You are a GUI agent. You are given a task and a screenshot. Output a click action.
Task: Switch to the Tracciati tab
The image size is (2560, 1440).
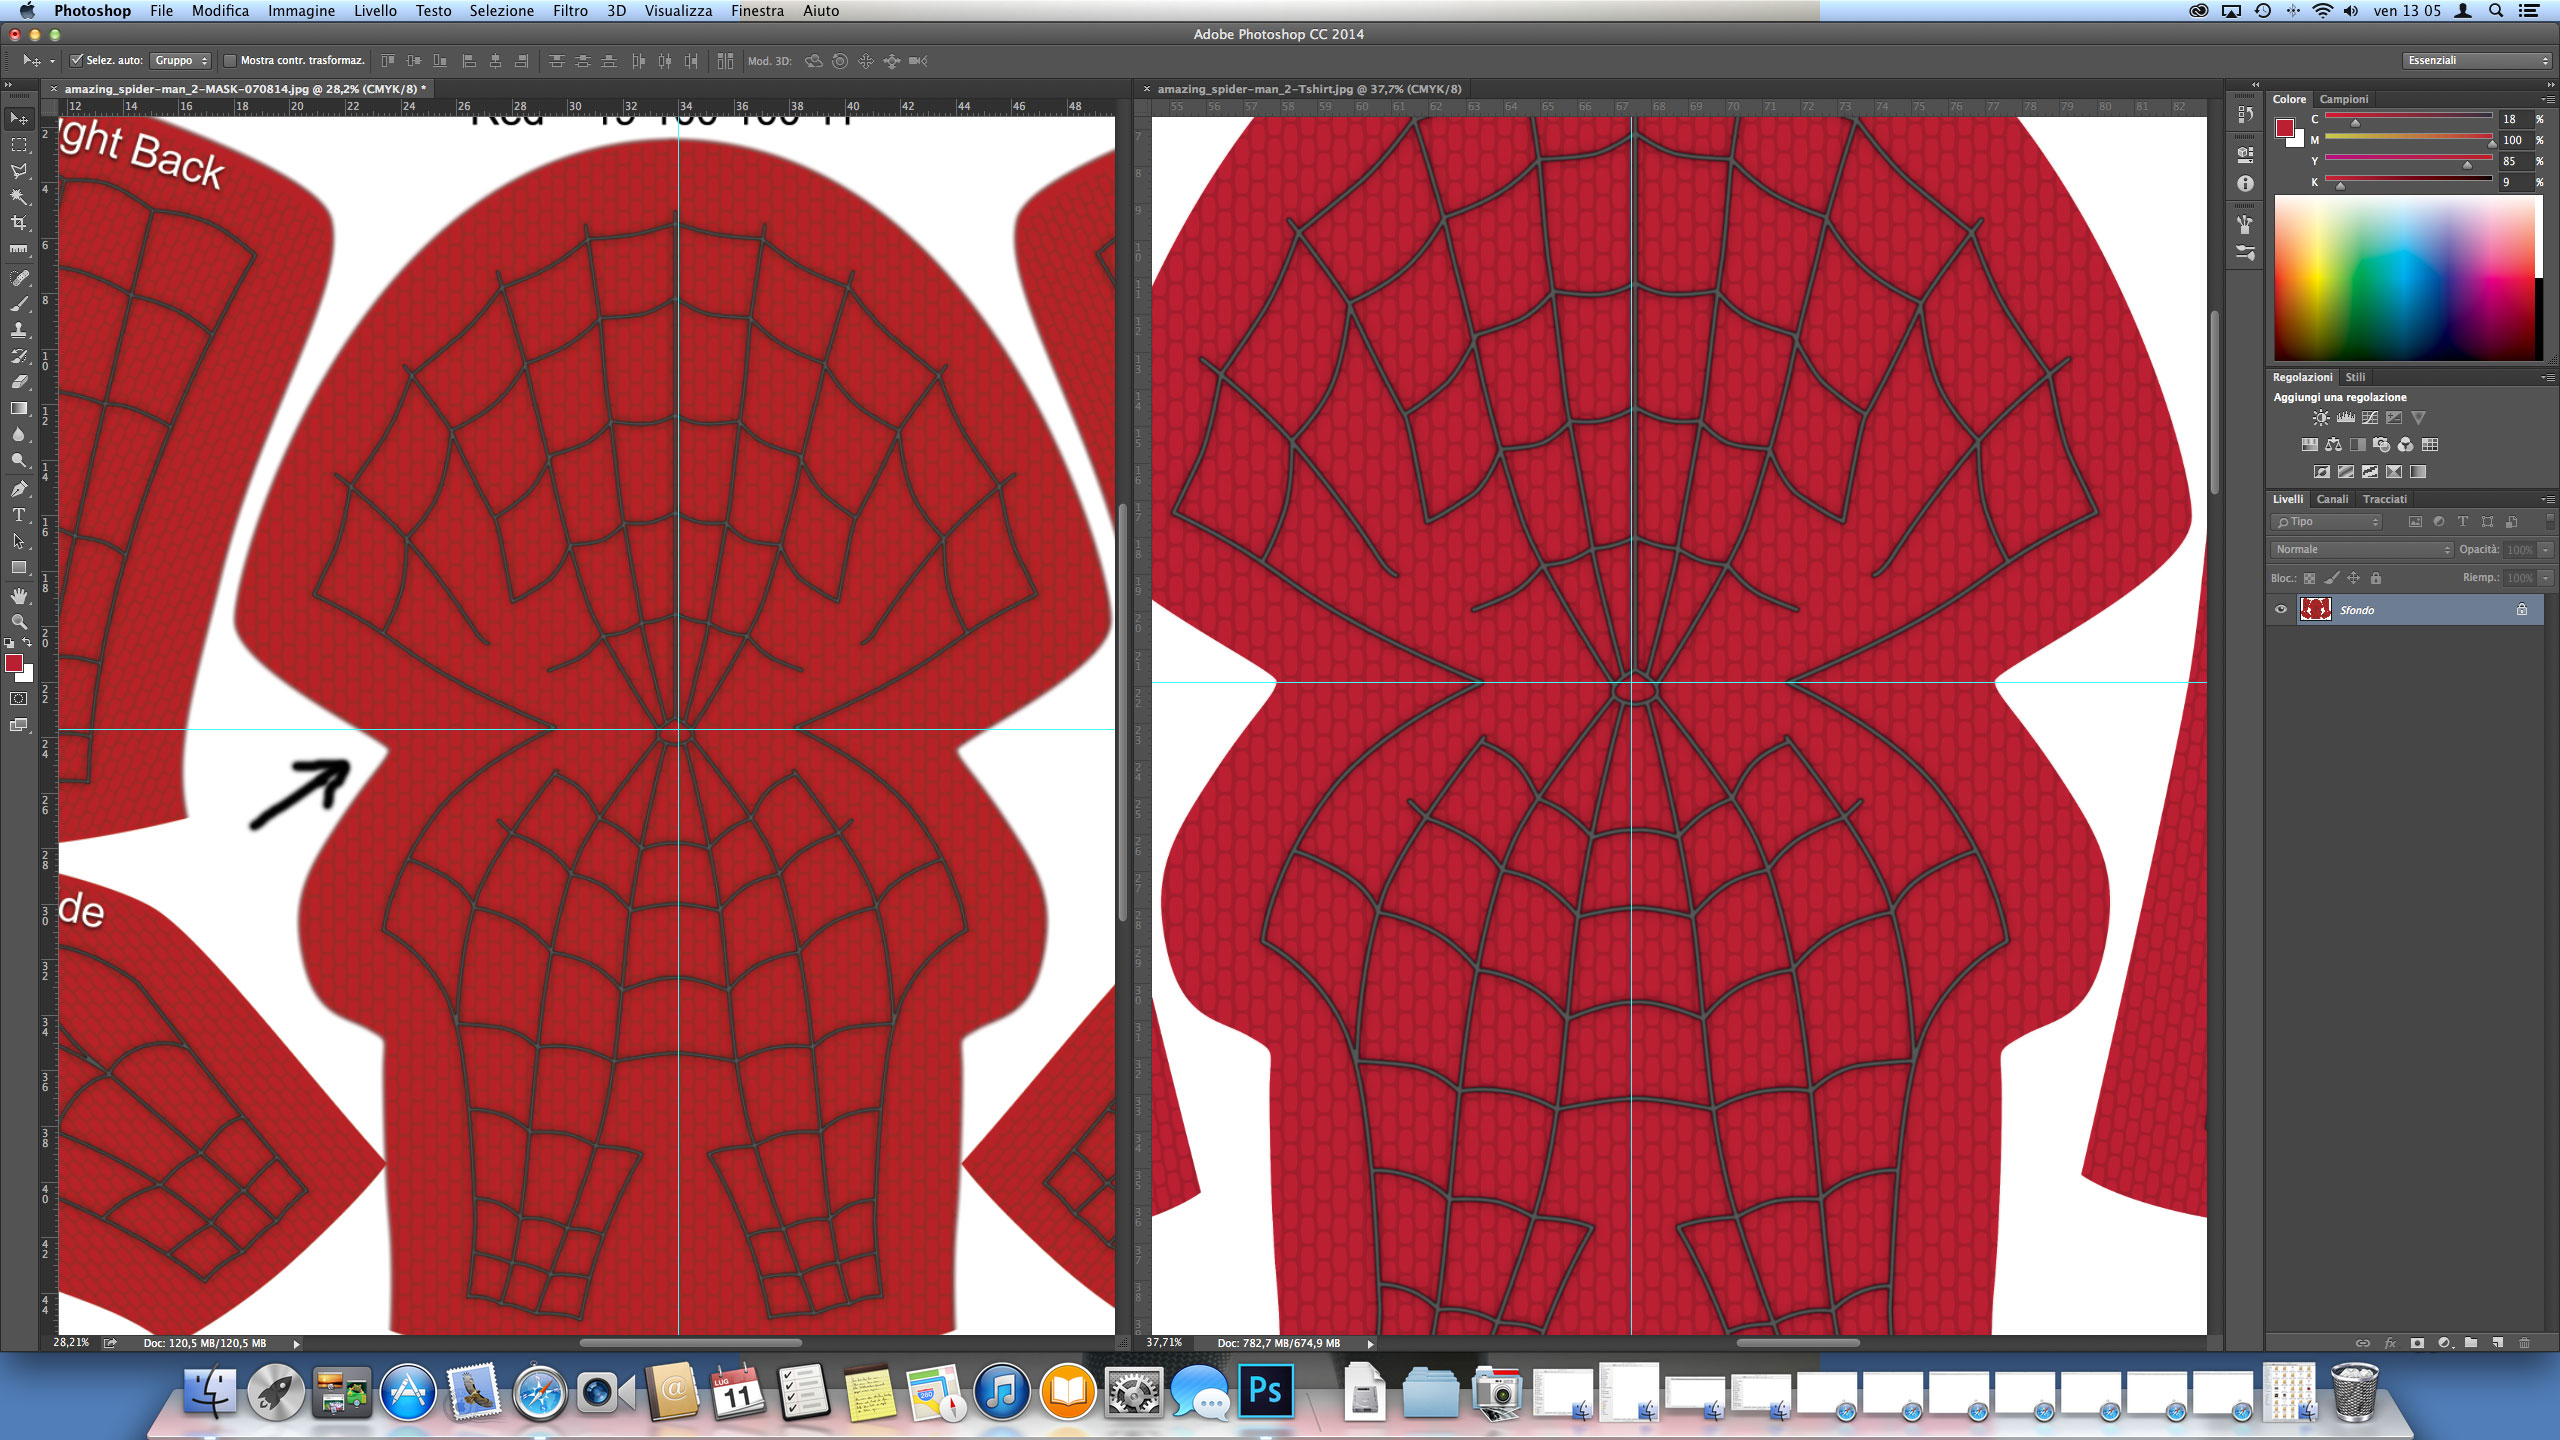coord(2385,499)
